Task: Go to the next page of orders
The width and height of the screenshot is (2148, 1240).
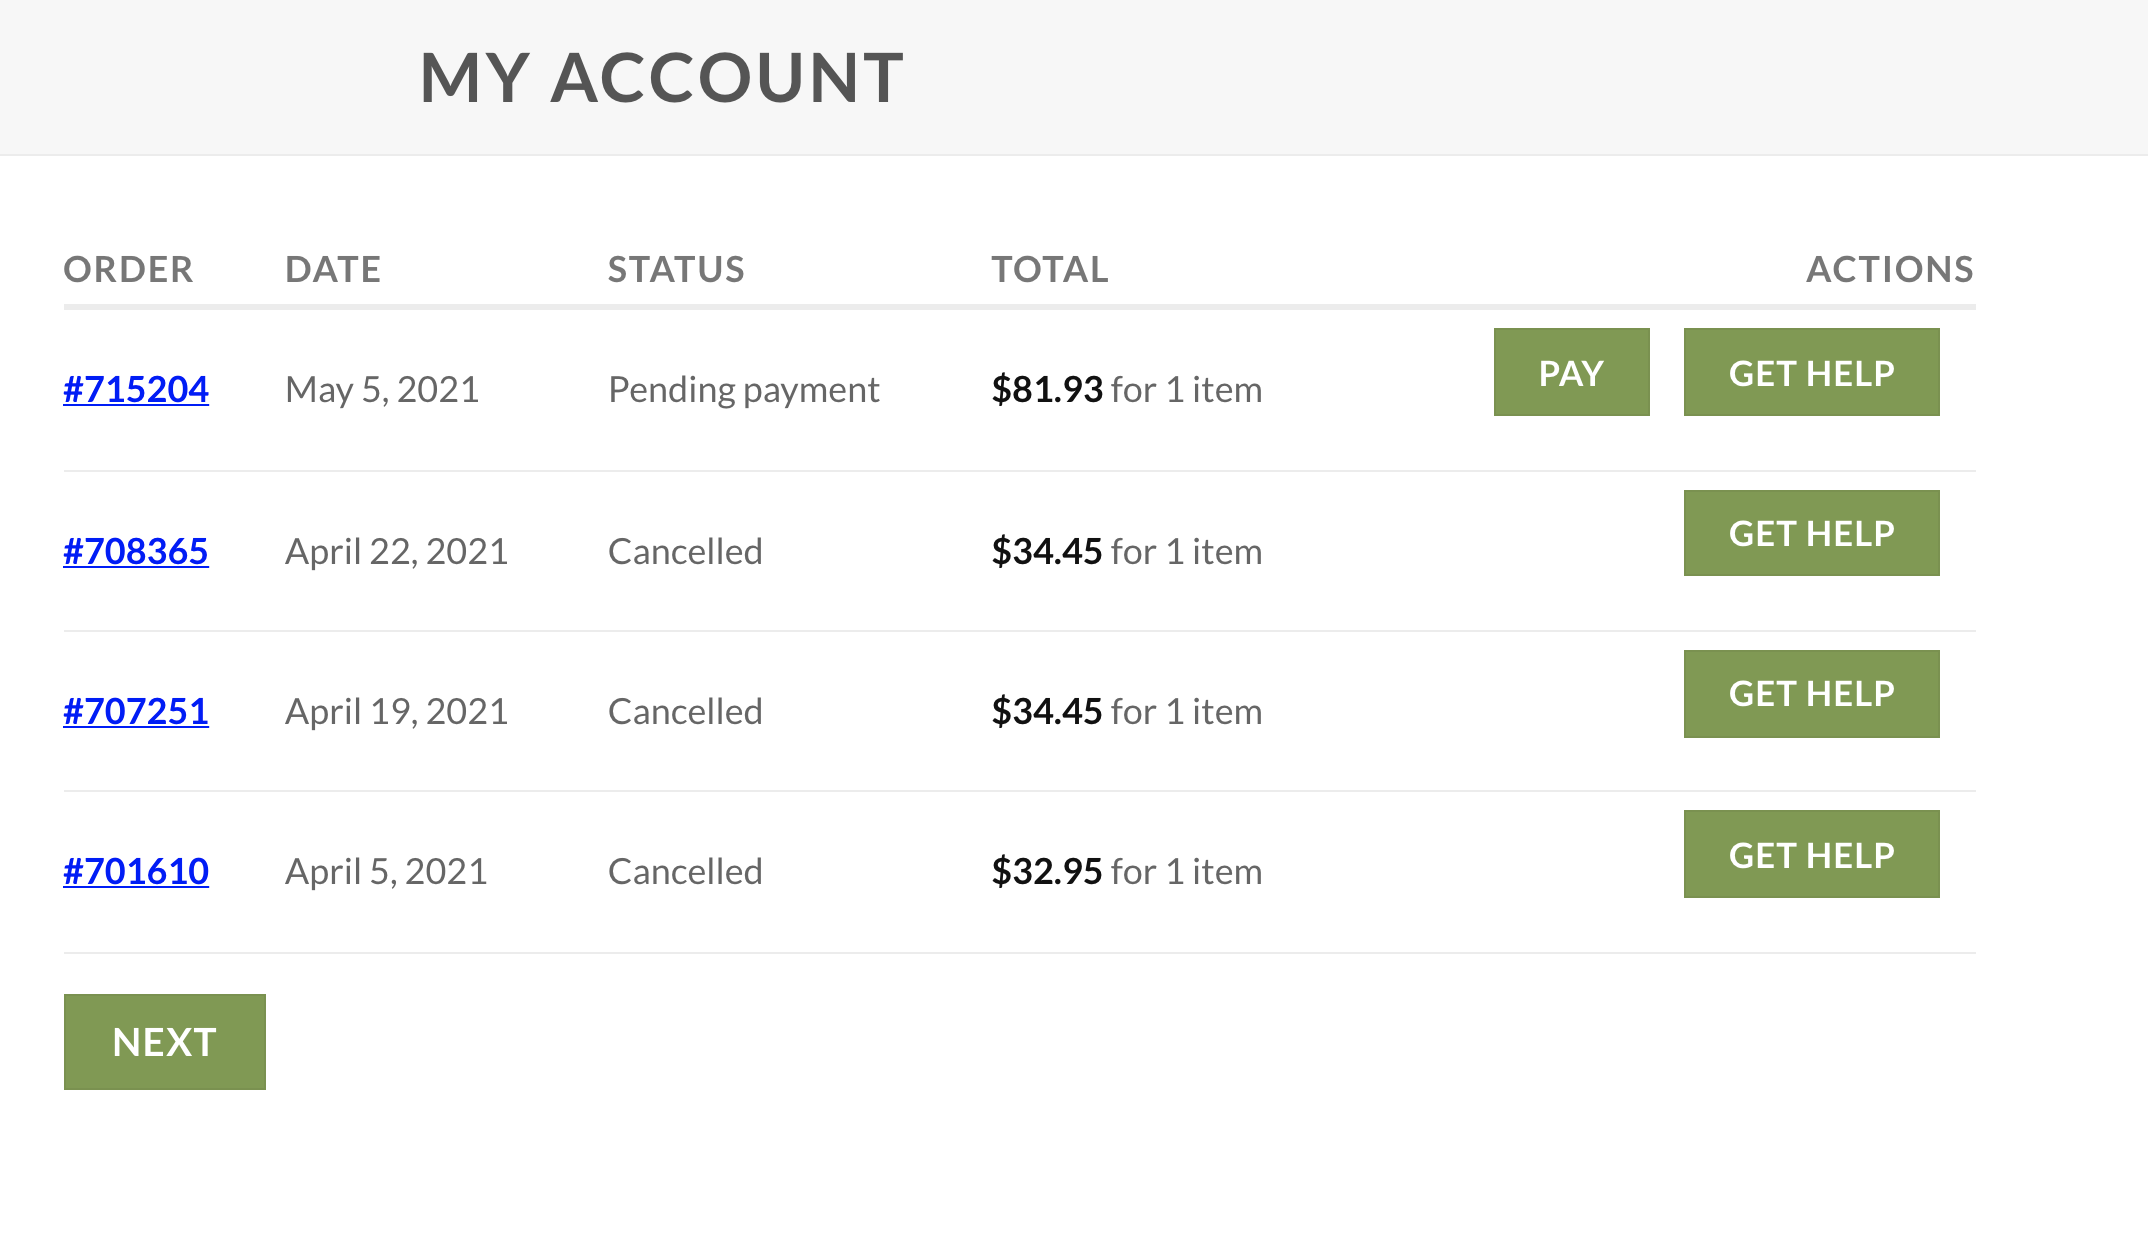Action: coord(165,1042)
